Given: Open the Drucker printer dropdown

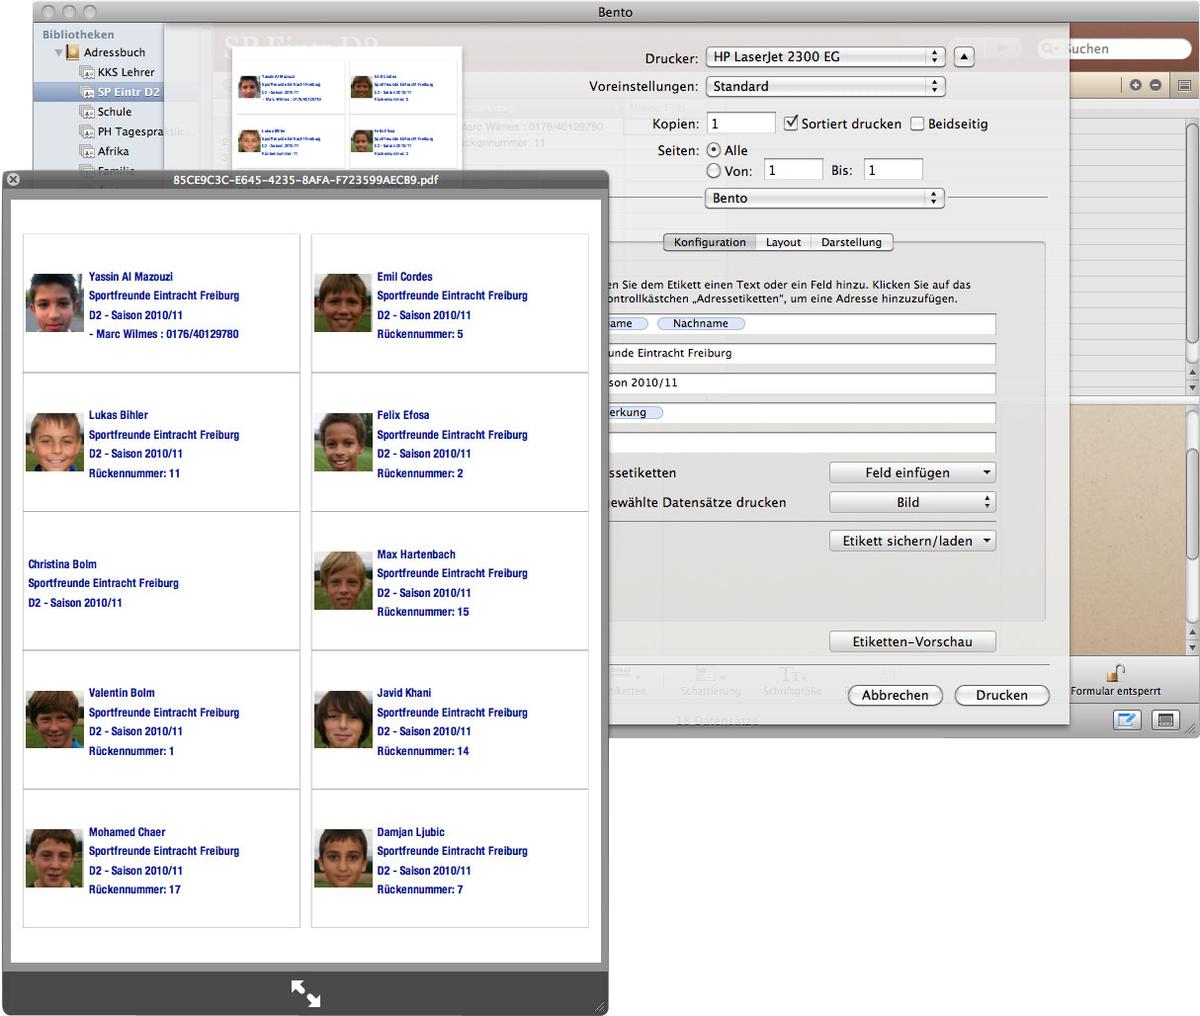Looking at the screenshot, I should click(x=826, y=57).
